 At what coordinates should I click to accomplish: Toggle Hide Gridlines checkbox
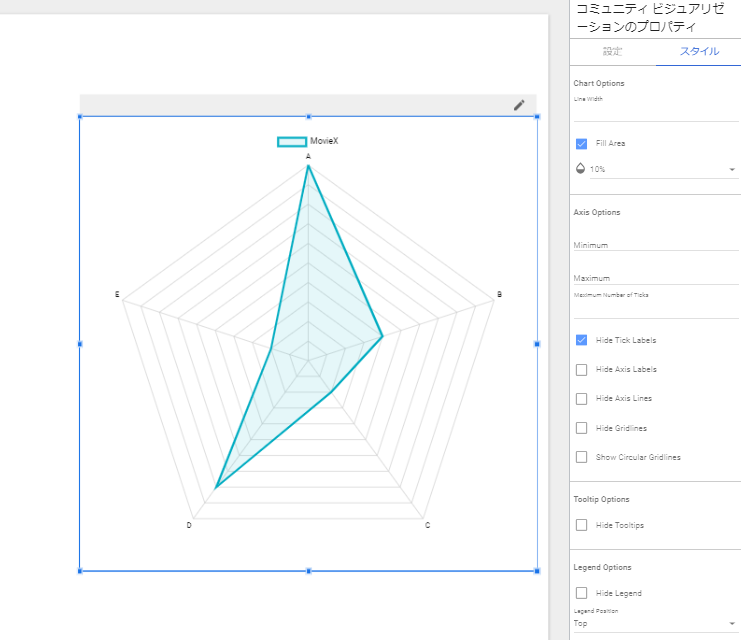[x=582, y=428]
